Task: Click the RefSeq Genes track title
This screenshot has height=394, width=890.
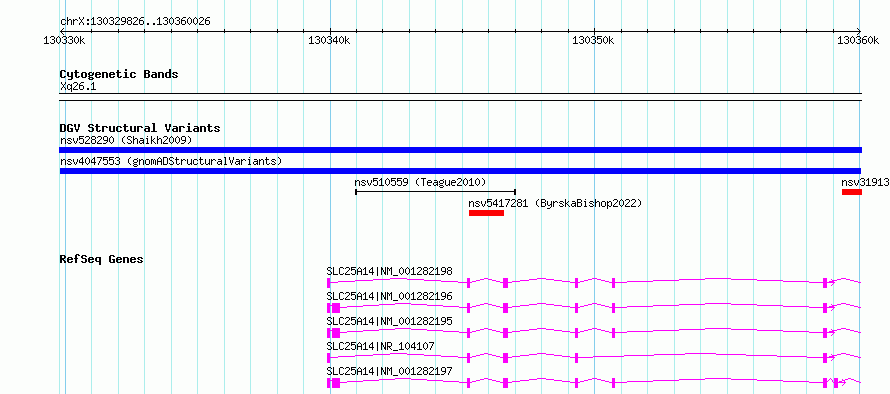Action: (x=102, y=259)
